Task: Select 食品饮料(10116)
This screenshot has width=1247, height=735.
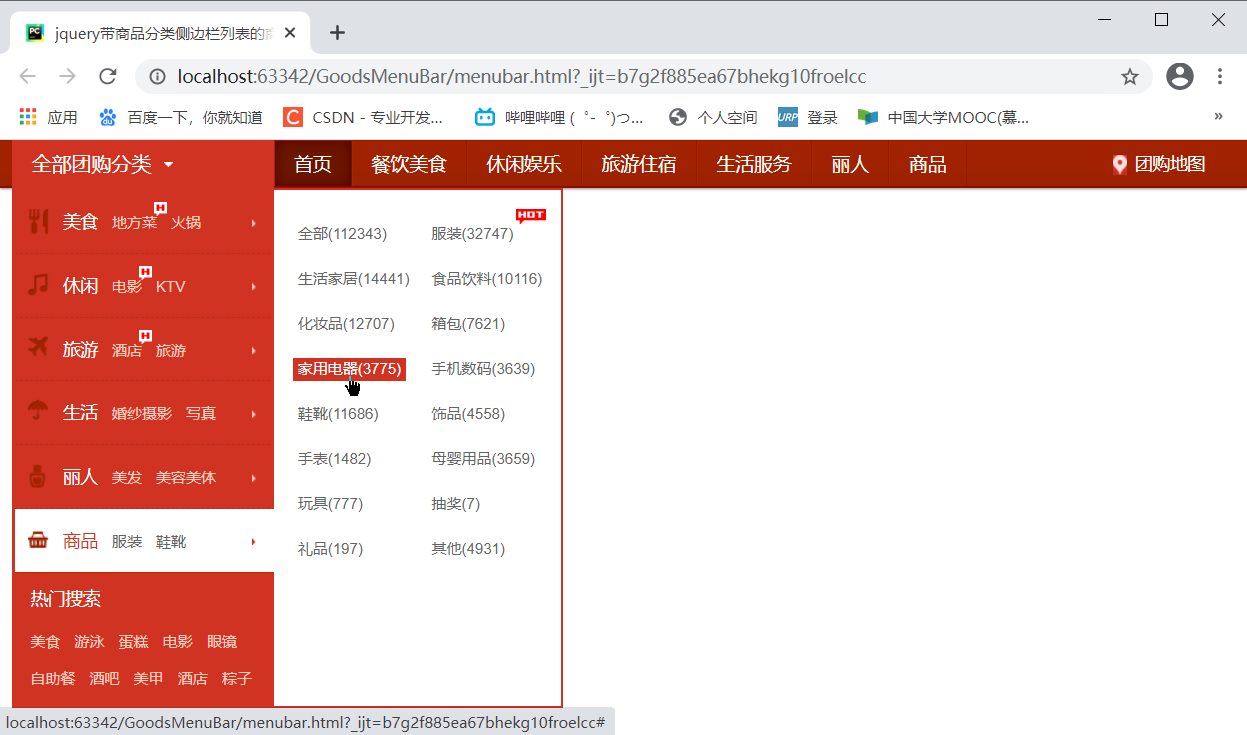Action: pyautogui.click(x=487, y=279)
